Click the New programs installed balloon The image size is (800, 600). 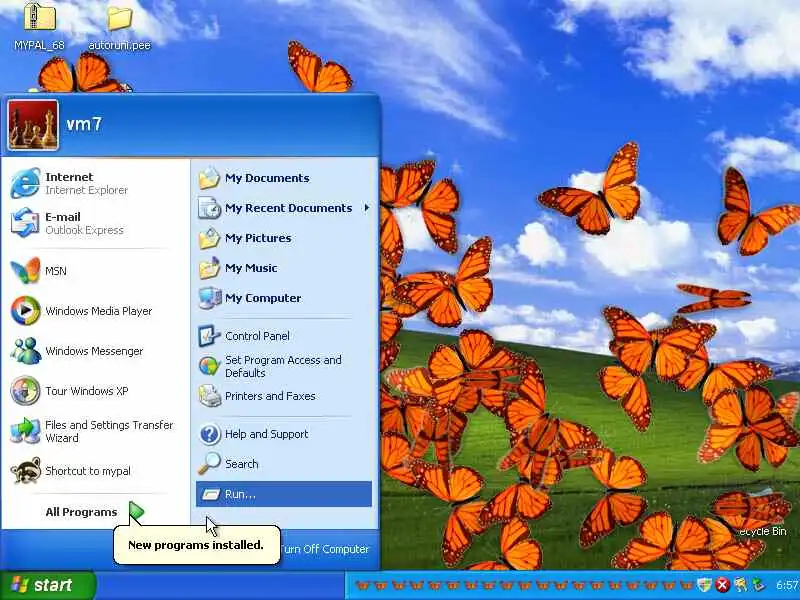[196, 545]
